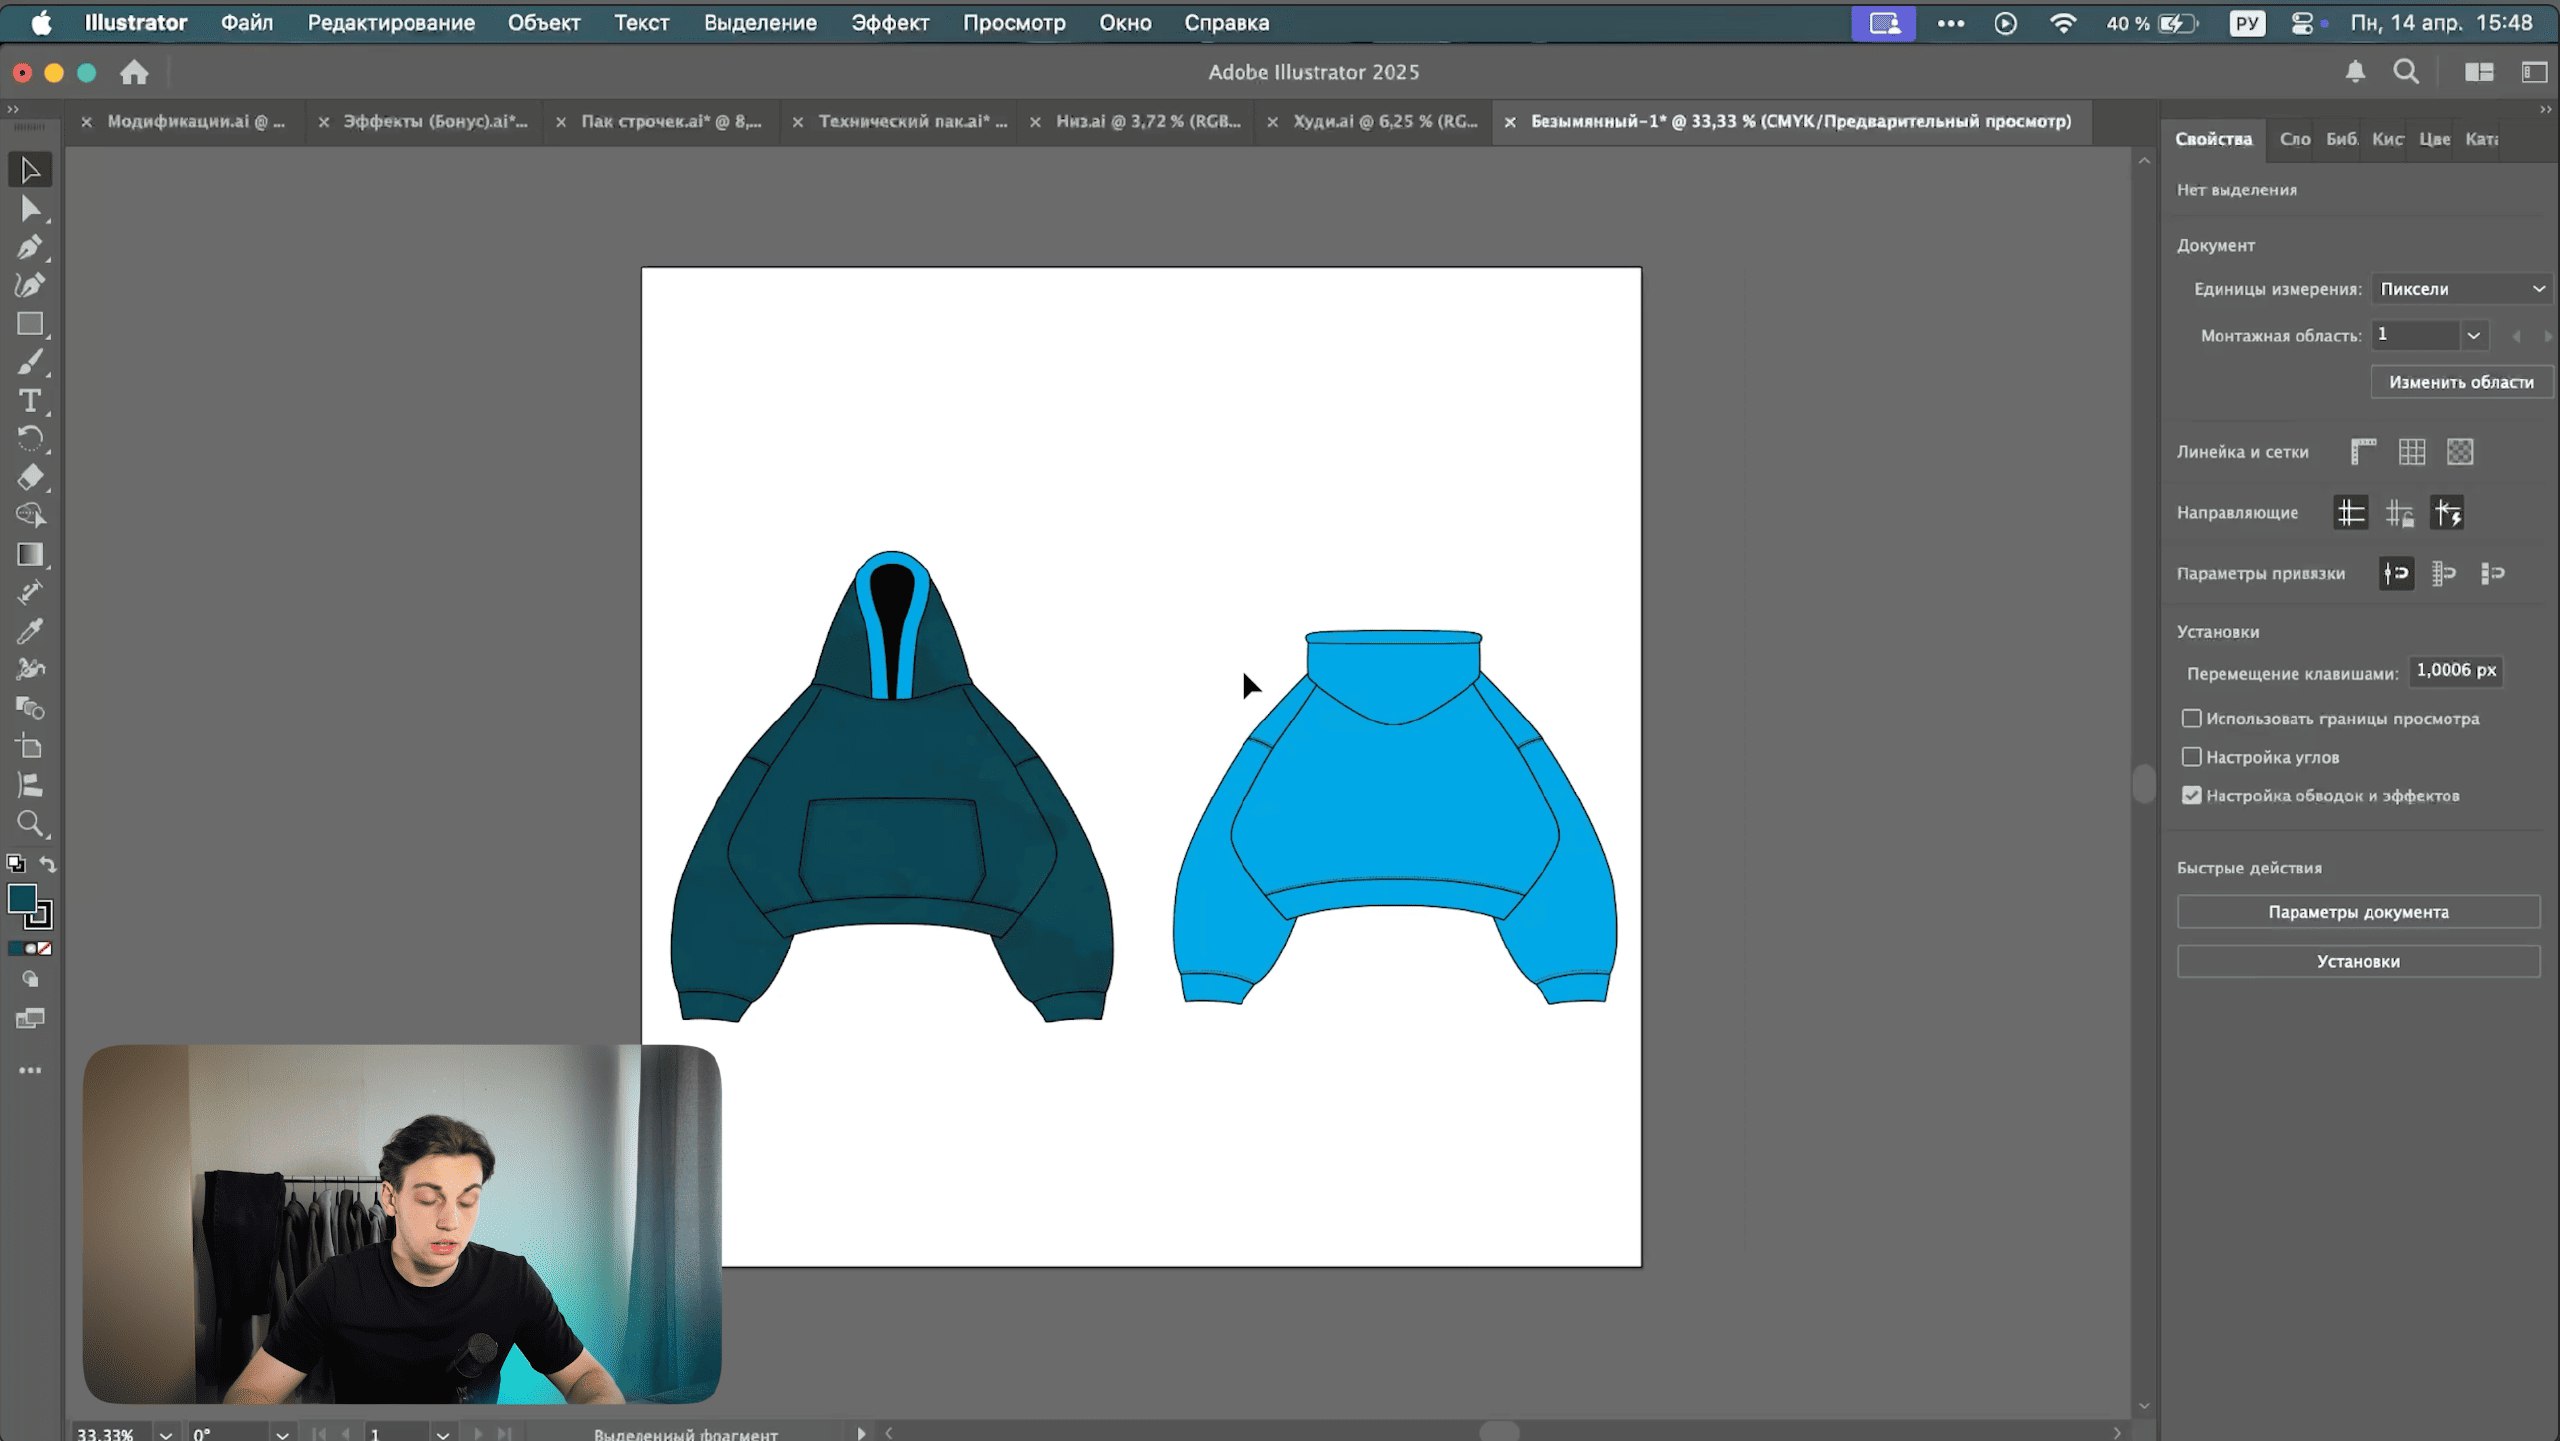
Task: Enable Использовать границы просмотра checkbox
Action: pos(2191,718)
